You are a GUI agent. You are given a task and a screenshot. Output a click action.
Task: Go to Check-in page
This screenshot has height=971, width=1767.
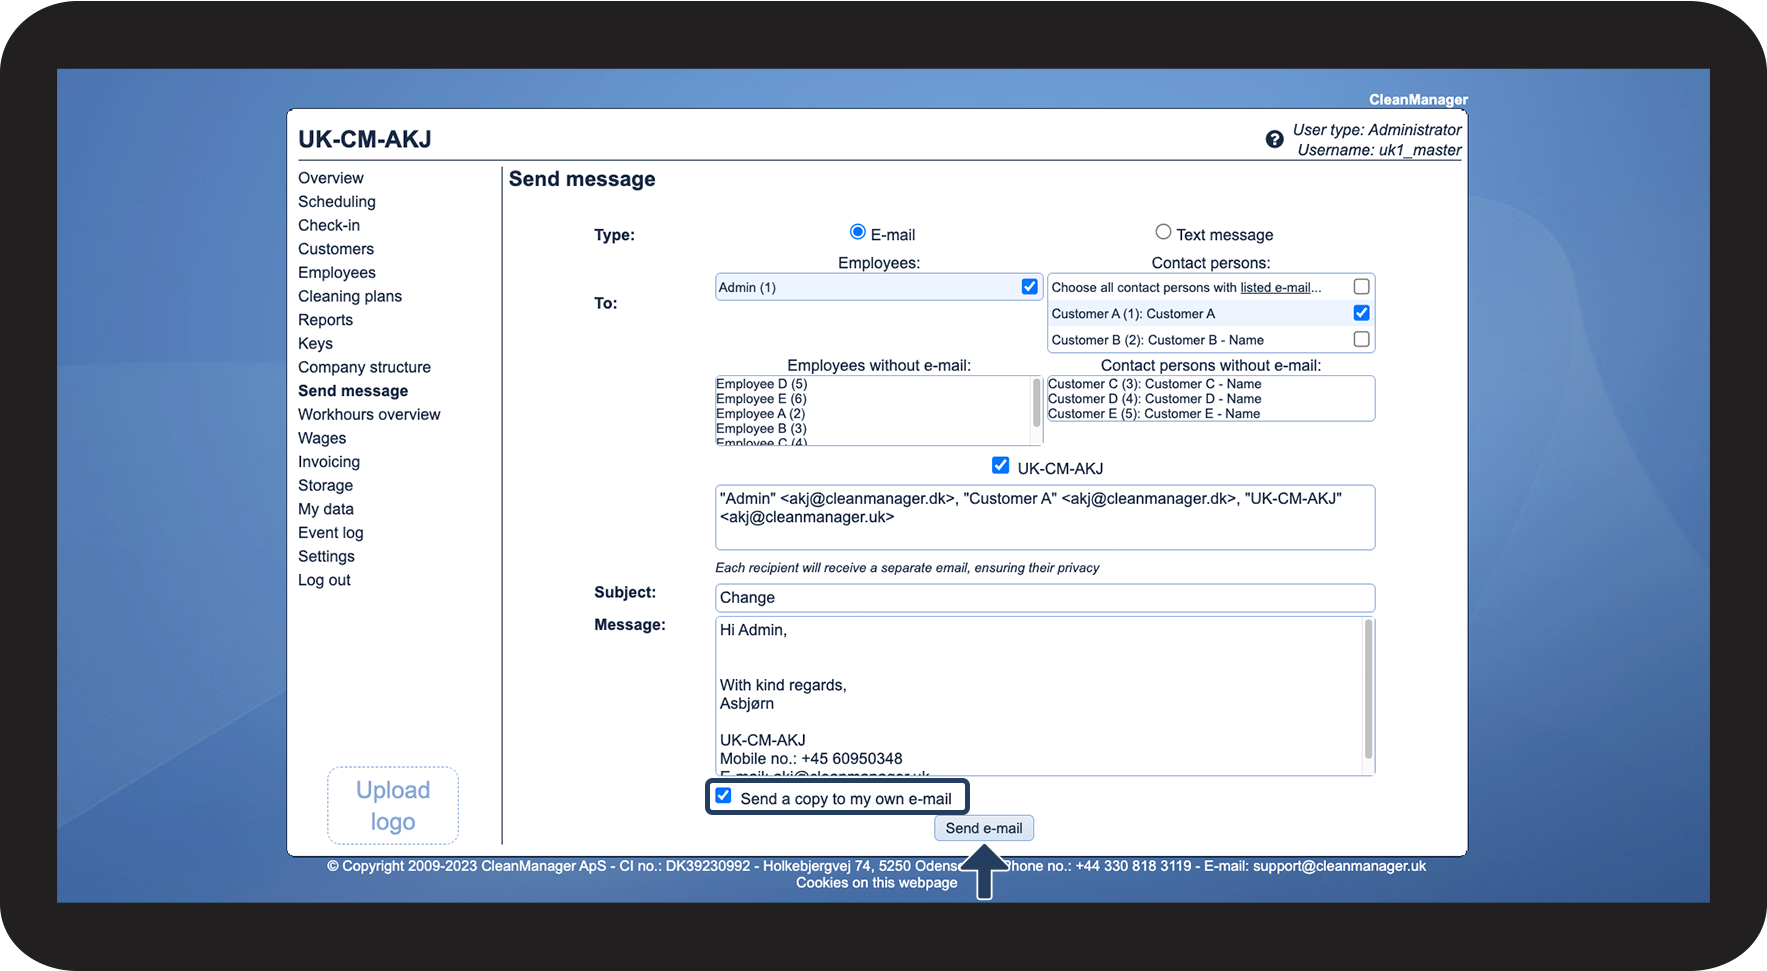click(x=329, y=225)
